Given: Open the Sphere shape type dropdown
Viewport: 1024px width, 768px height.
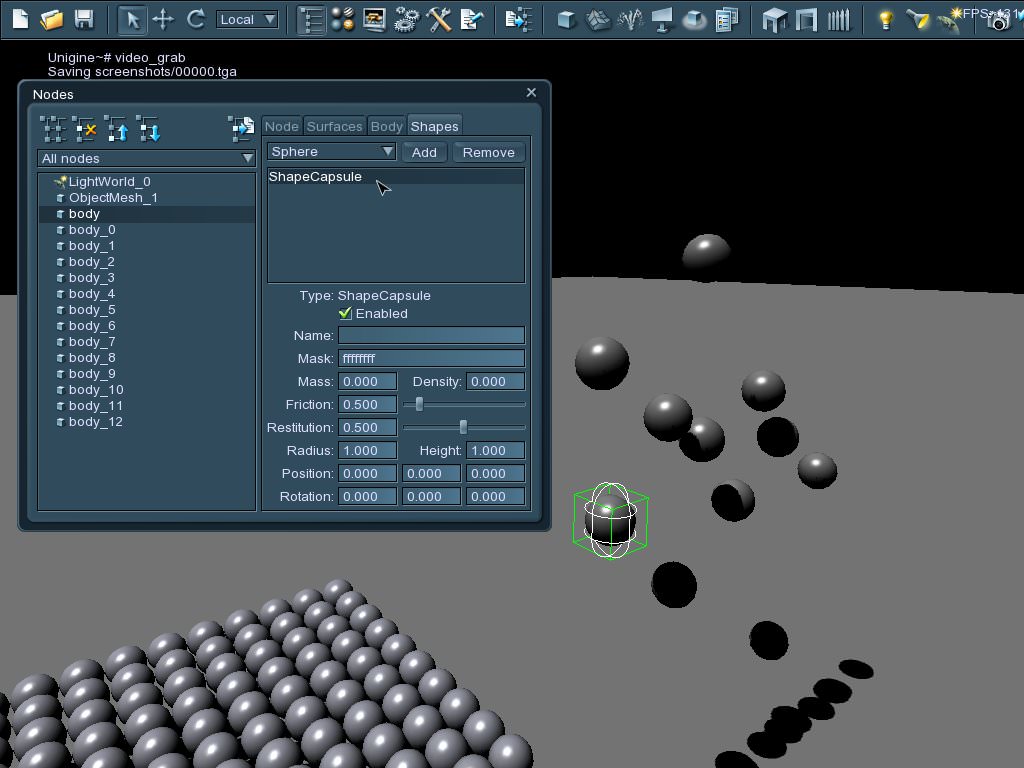Looking at the screenshot, I should tap(331, 152).
